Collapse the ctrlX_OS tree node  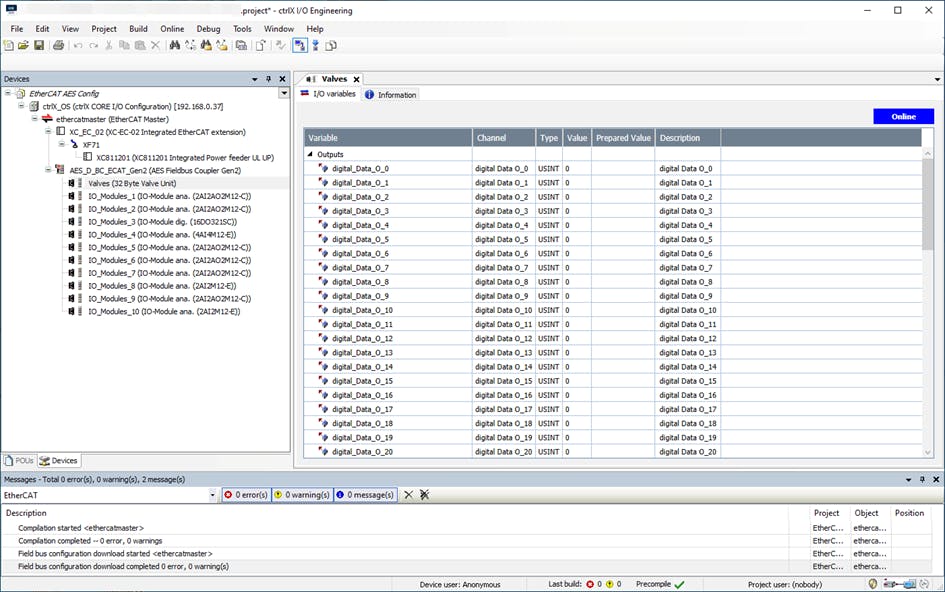pos(21,106)
